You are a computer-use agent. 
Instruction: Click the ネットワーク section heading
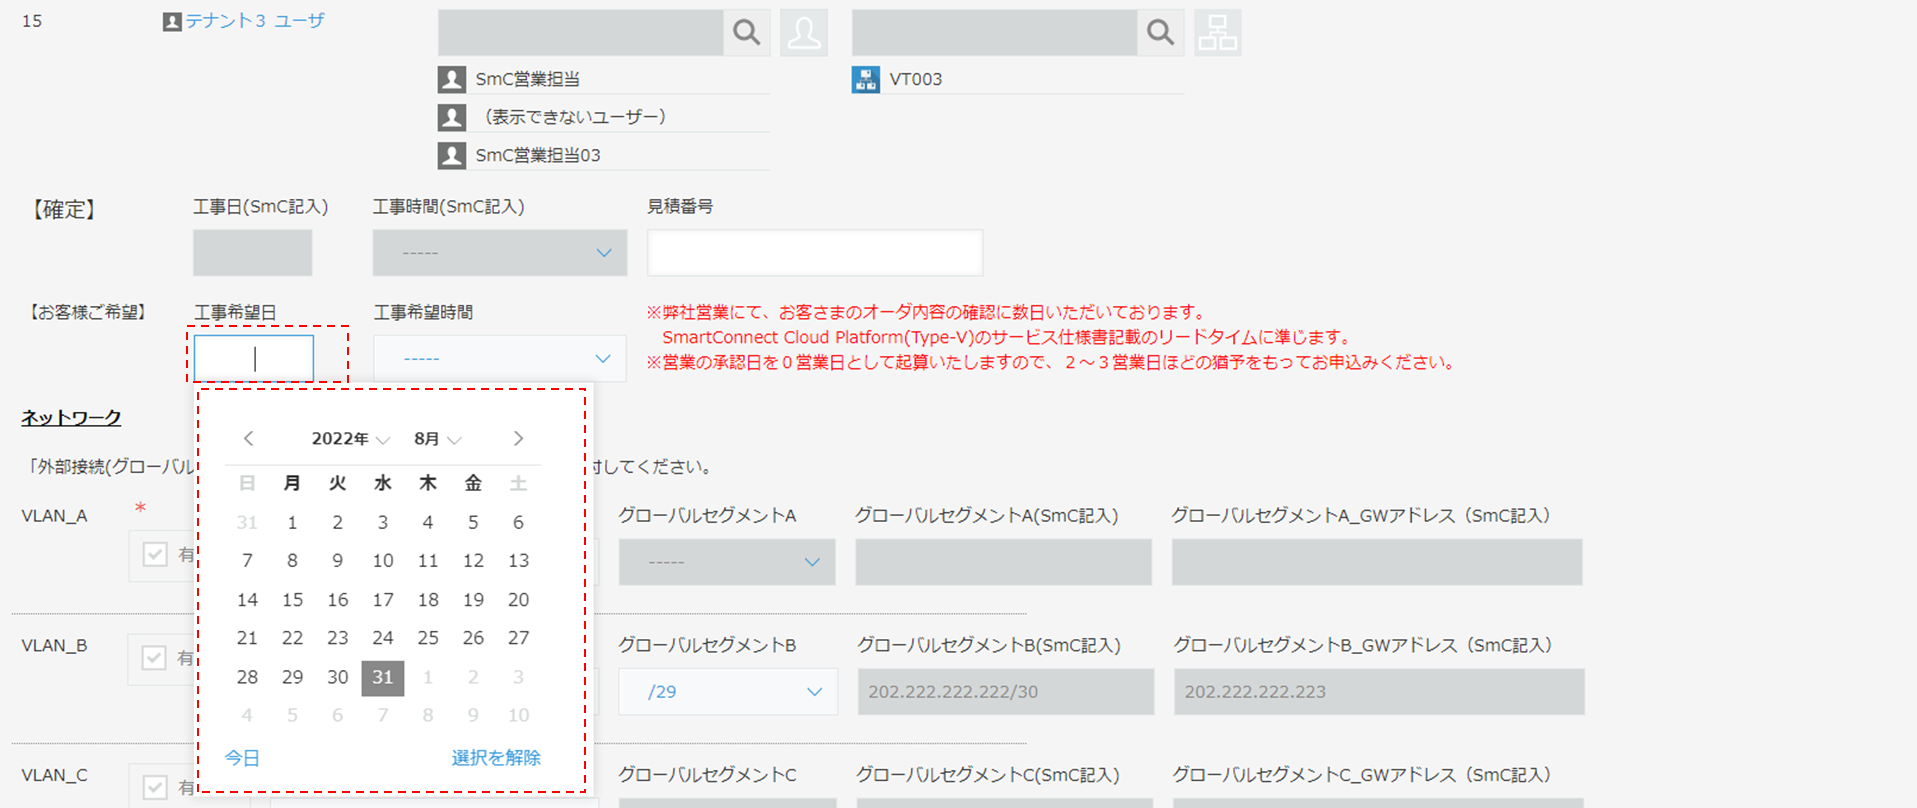(71, 418)
